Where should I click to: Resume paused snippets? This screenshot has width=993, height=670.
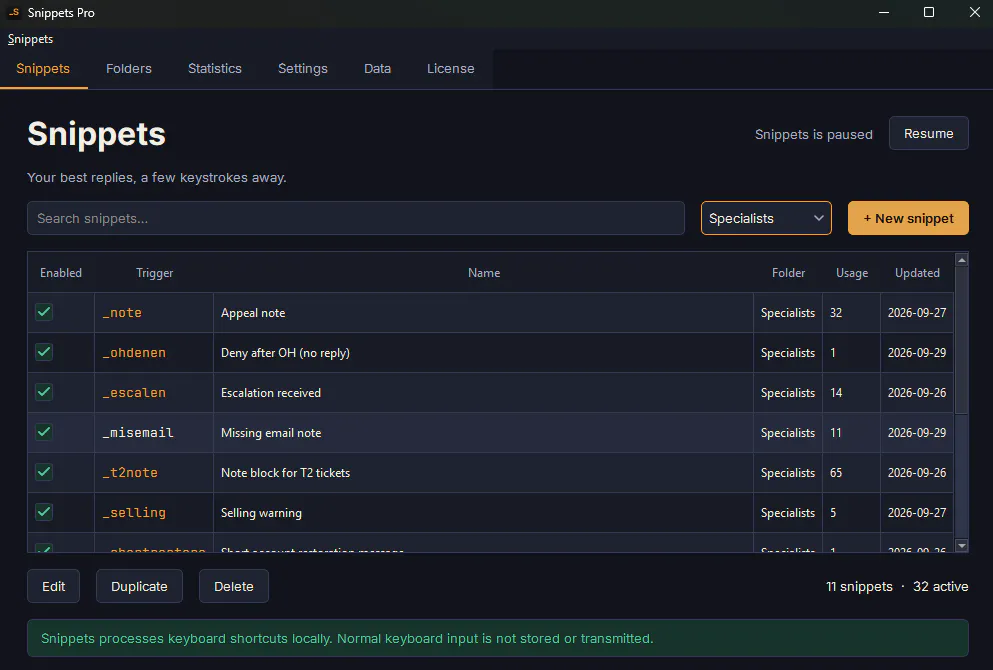(928, 133)
